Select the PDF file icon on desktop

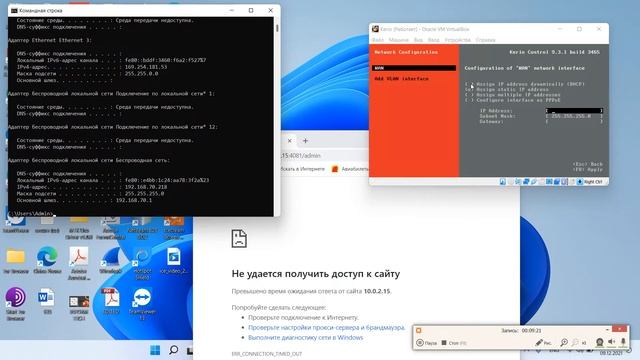pyautogui.click(x=111, y=298)
